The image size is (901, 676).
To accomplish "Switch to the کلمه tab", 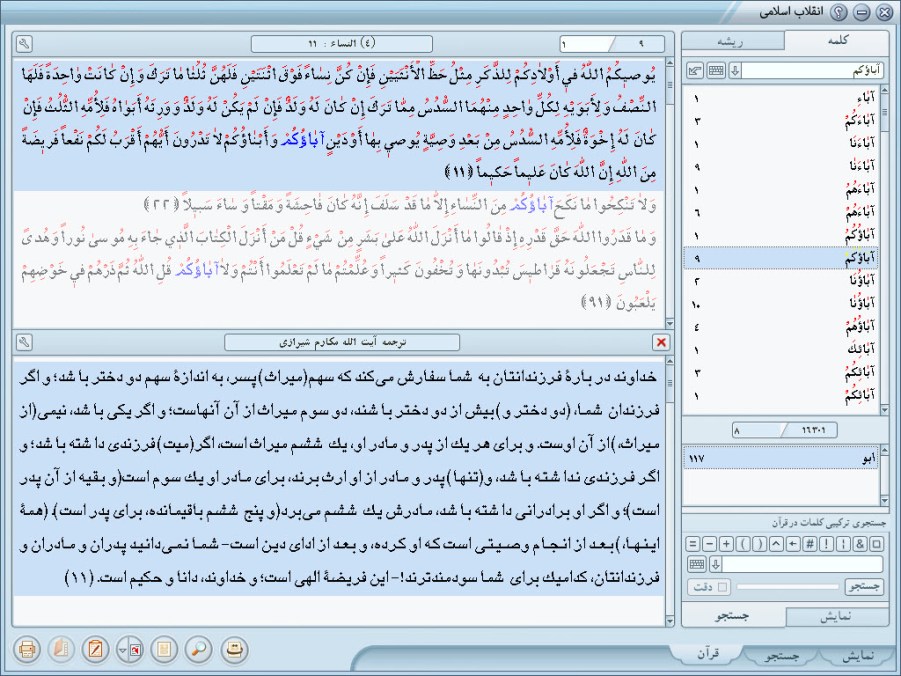I will [x=837, y=40].
